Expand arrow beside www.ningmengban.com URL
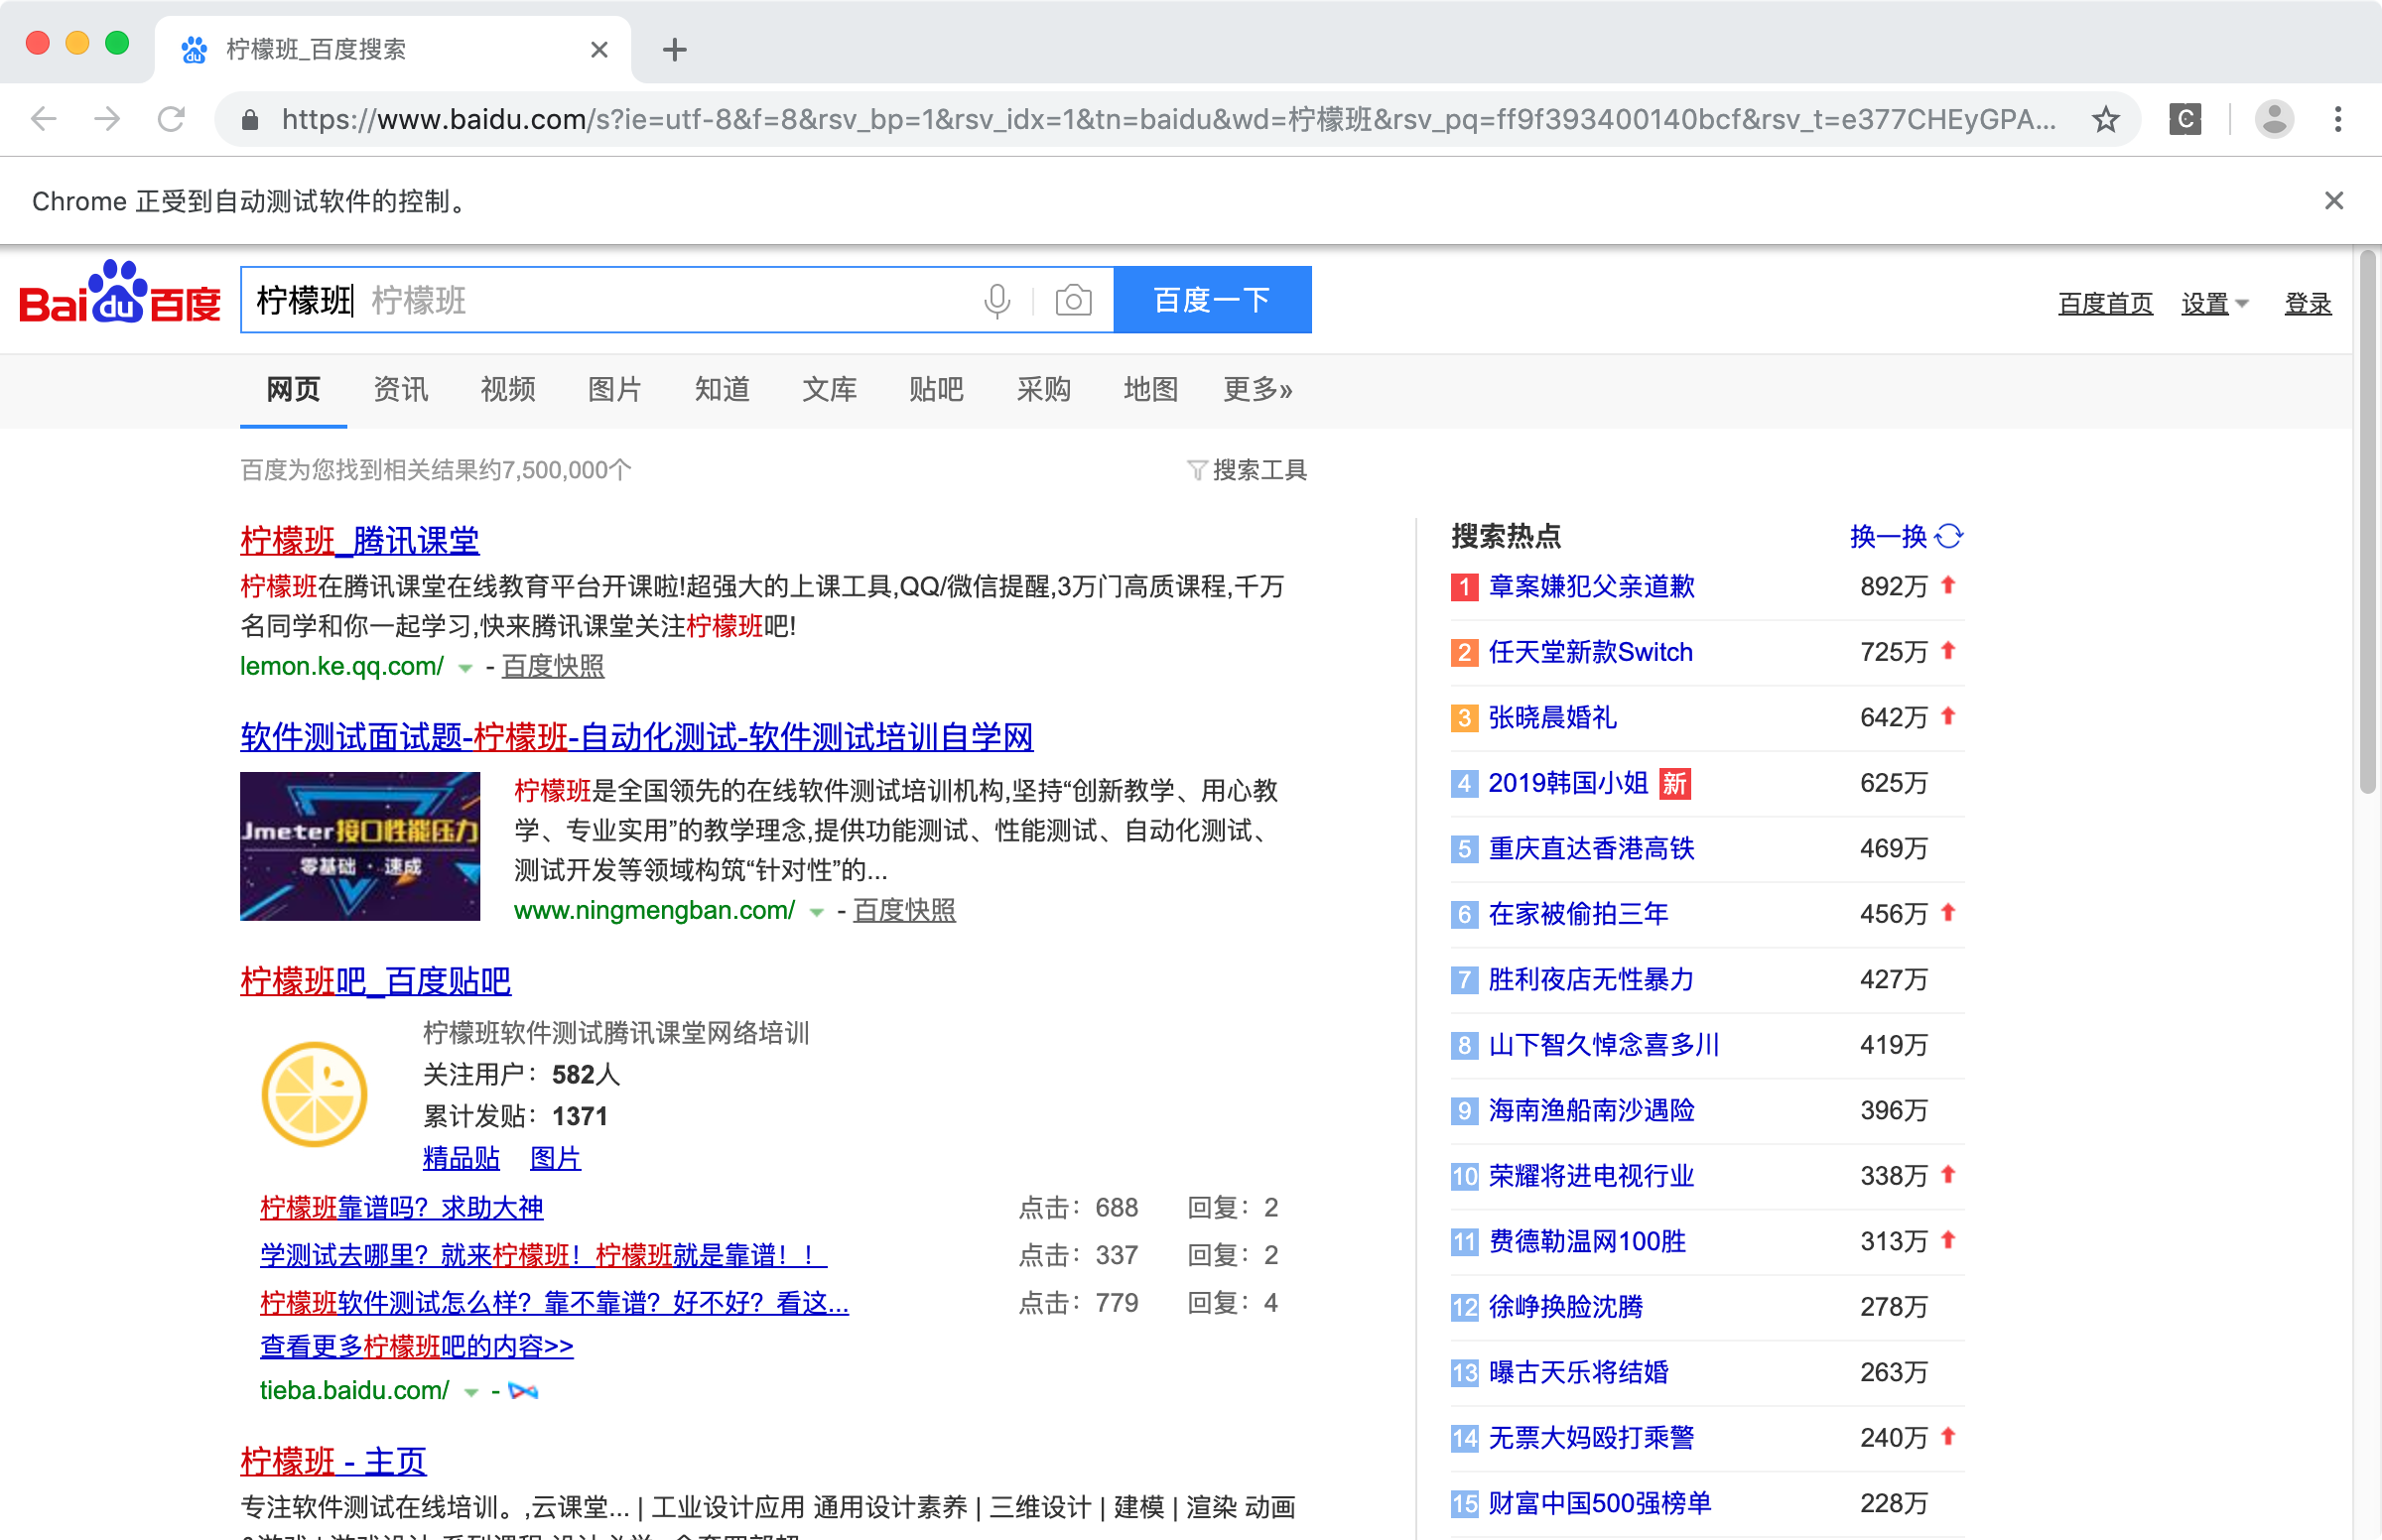 click(816, 912)
